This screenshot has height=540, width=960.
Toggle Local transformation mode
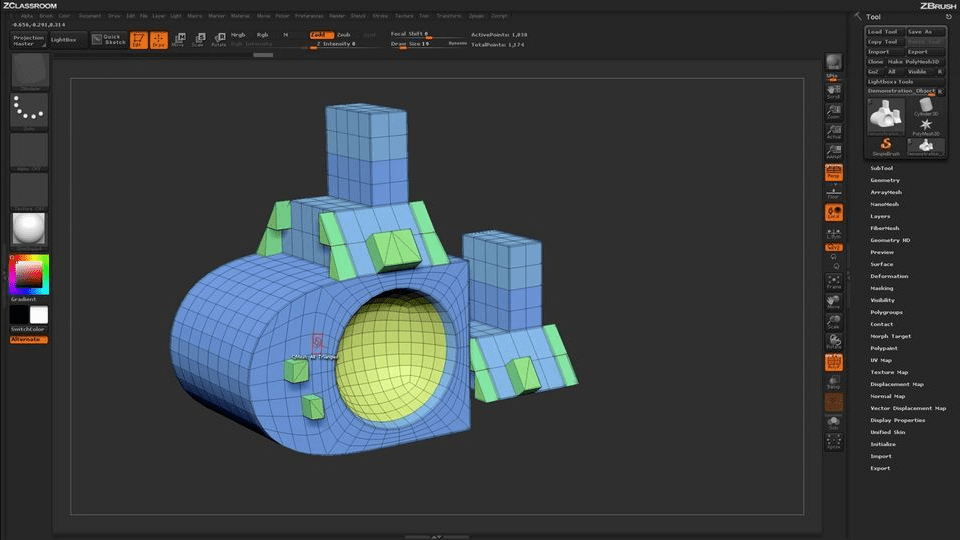tap(833, 213)
